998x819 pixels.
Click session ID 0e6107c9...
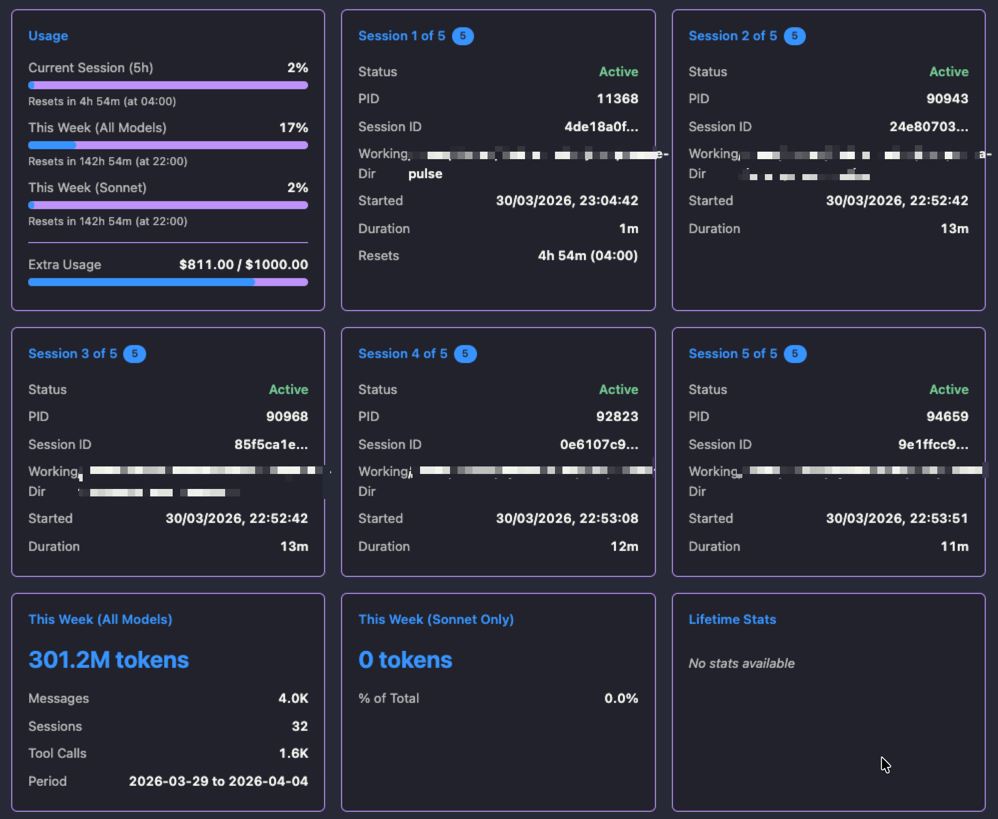tap(599, 444)
